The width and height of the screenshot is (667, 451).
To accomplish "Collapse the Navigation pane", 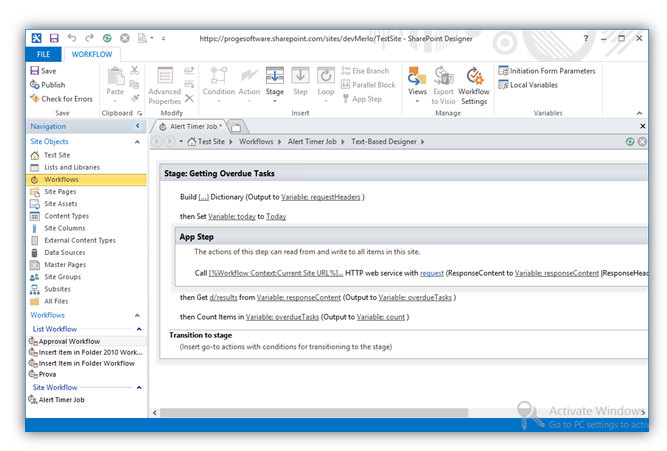I will tap(138, 127).
